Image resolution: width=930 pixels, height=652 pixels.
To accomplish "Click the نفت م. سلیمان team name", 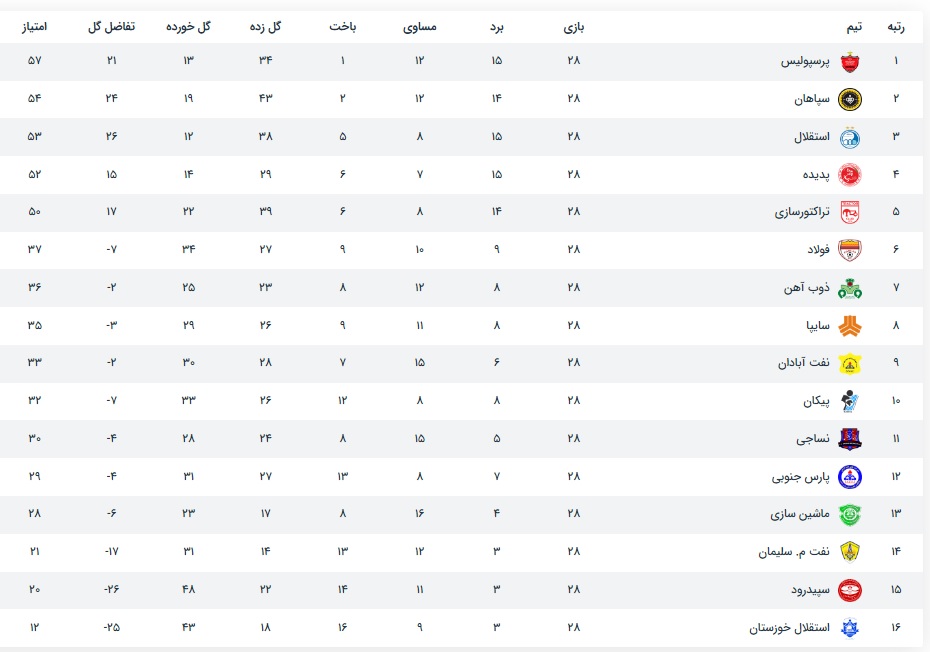I will (x=794, y=552).
